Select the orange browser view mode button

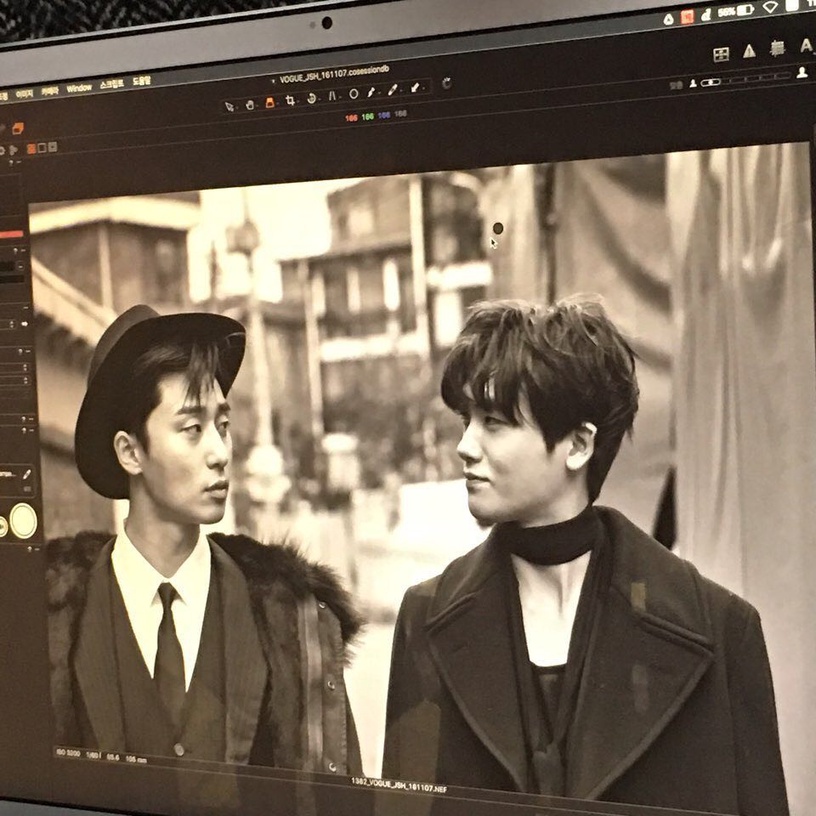(x=31, y=149)
